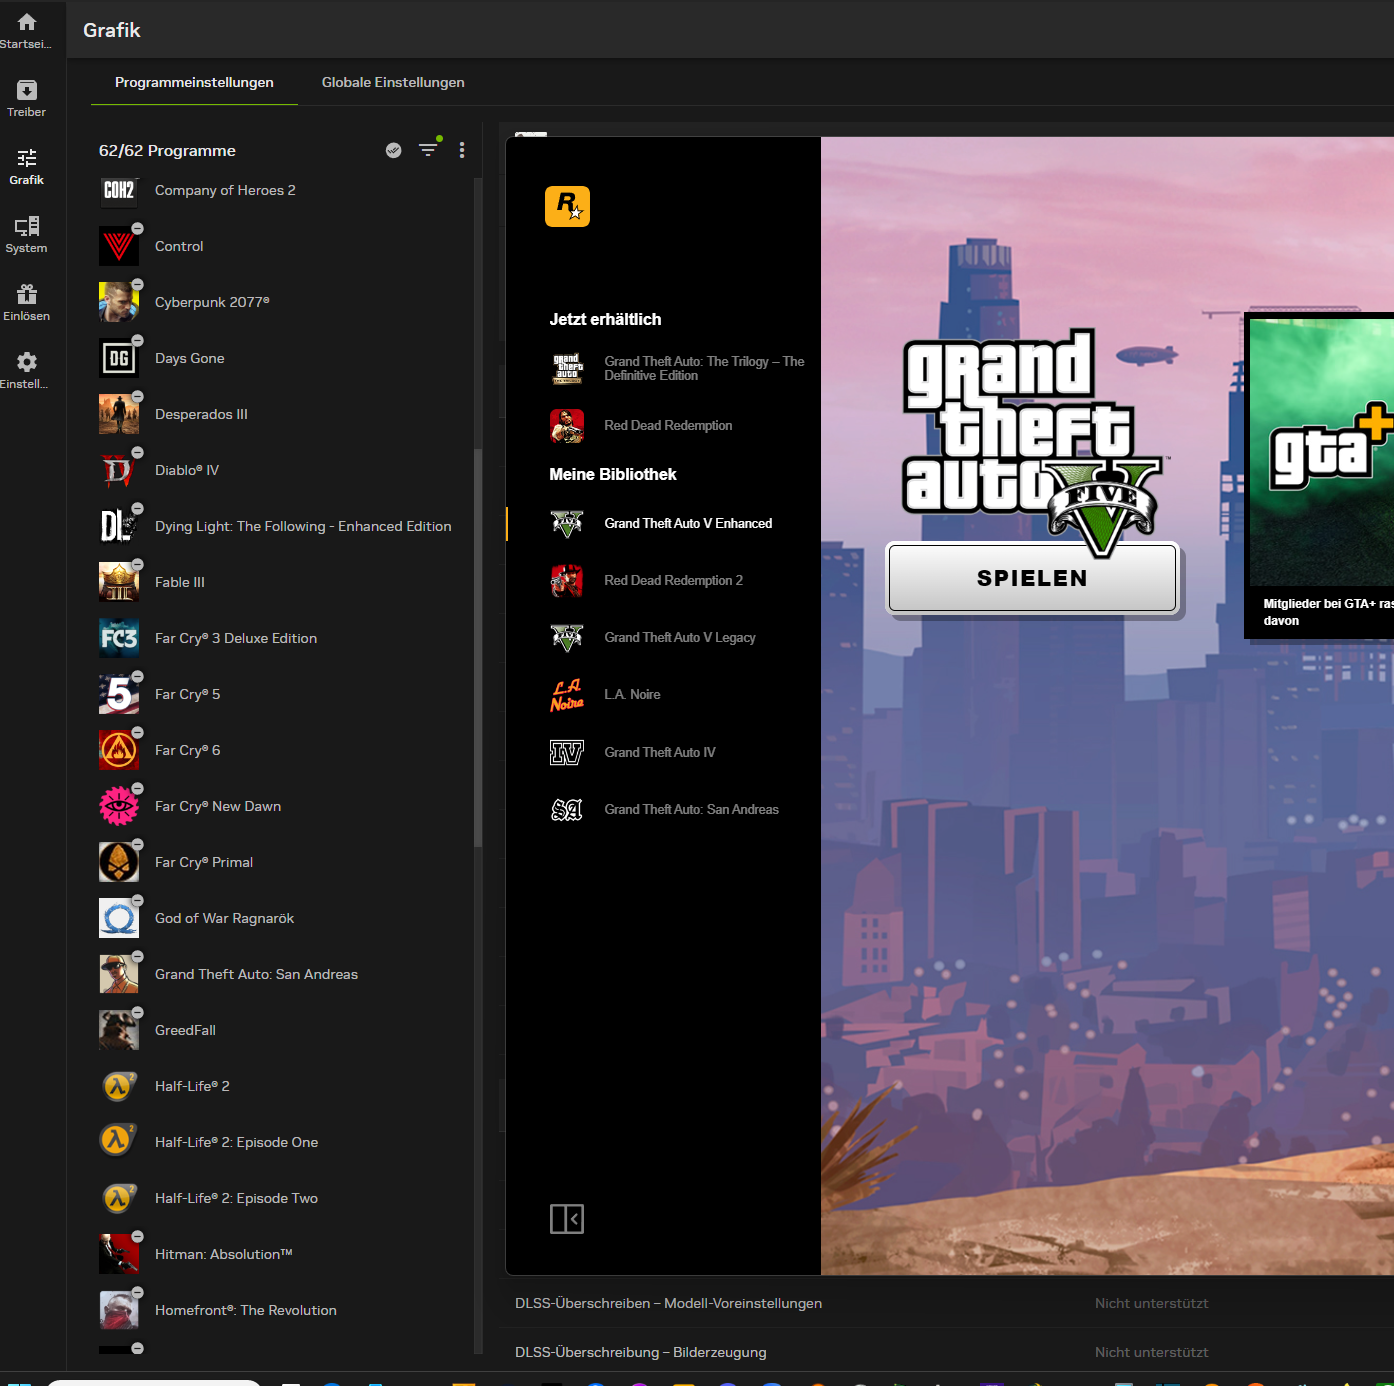The width and height of the screenshot is (1394, 1386).
Task: Click the Far Cry New Dawn icon
Action: click(x=119, y=806)
